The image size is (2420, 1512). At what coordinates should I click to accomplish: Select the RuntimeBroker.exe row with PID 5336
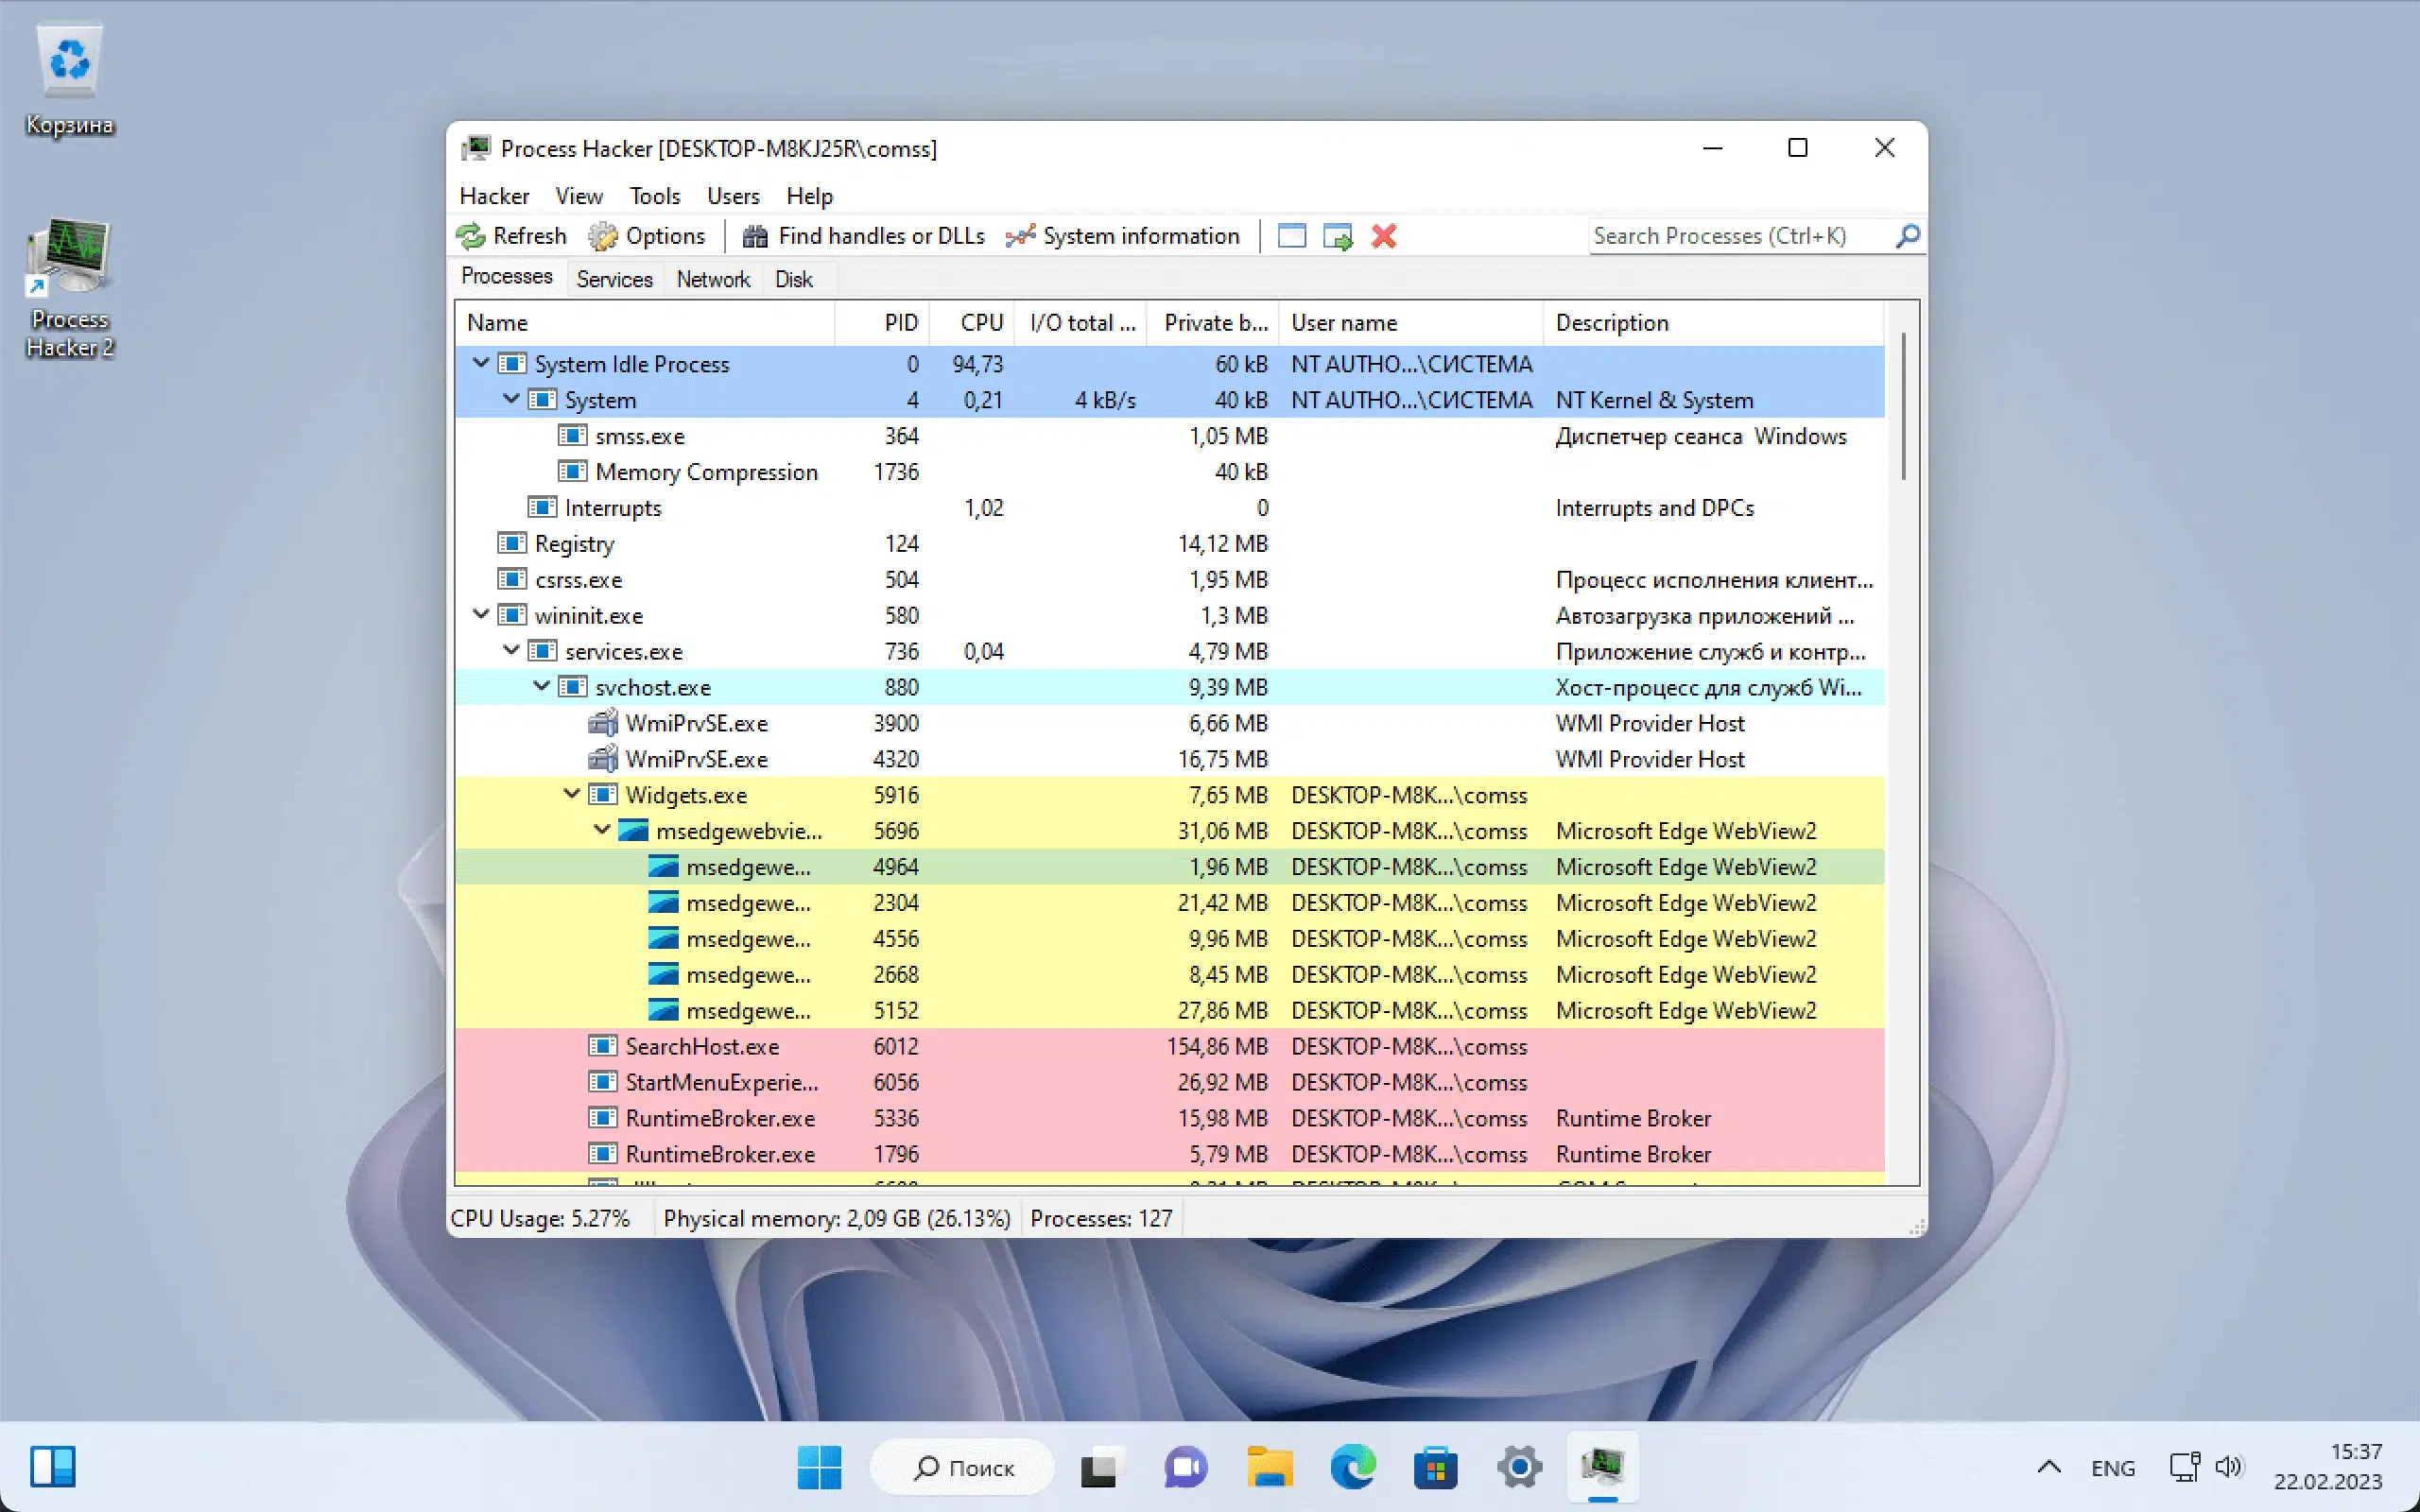tap(1170, 1119)
